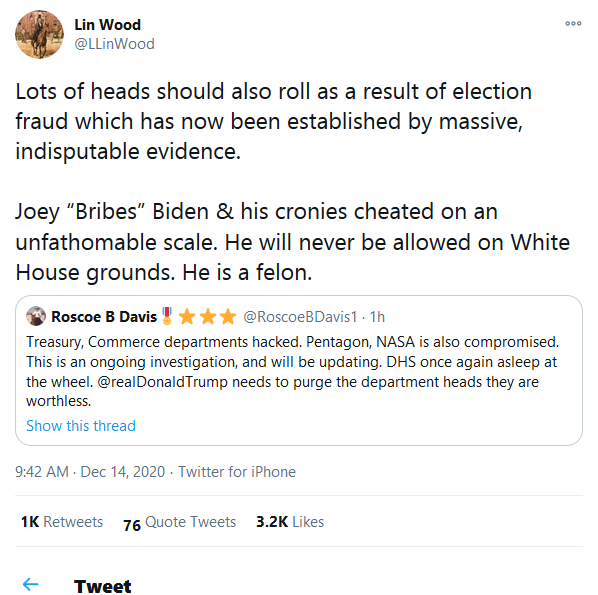Click Roscoe B Davis's small avatar
This screenshot has height=595, width=598.
click(36, 316)
